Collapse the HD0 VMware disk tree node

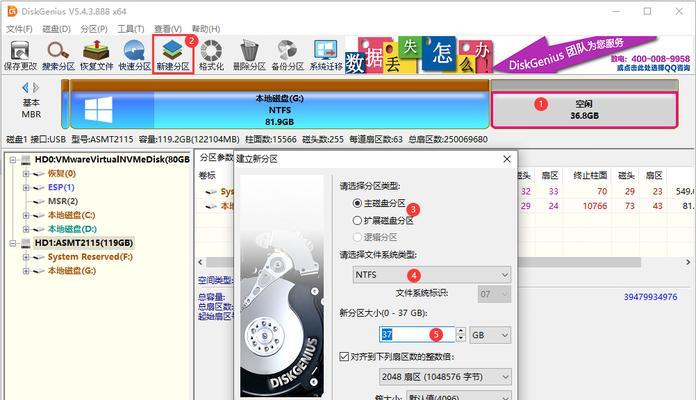tap(12, 160)
